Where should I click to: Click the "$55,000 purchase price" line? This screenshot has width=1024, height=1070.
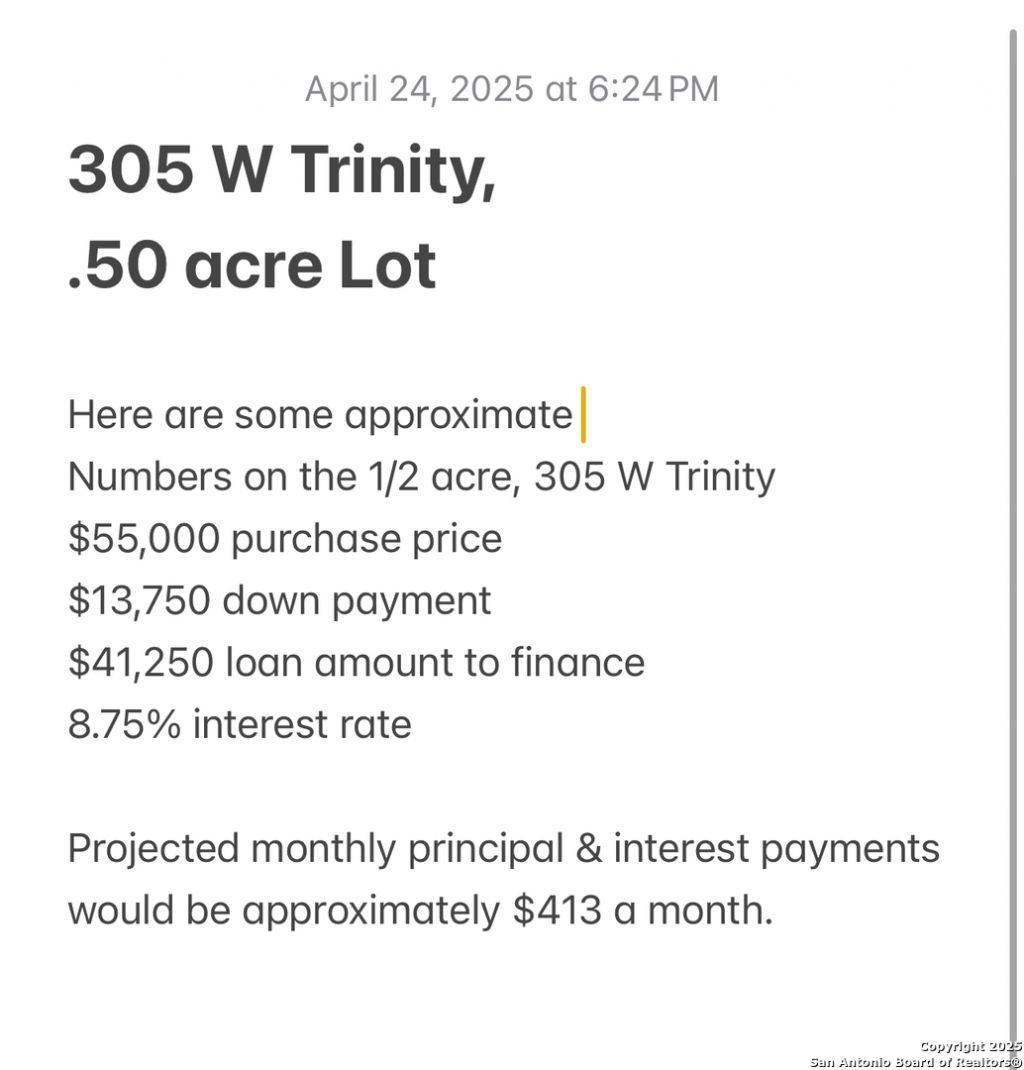(285, 539)
